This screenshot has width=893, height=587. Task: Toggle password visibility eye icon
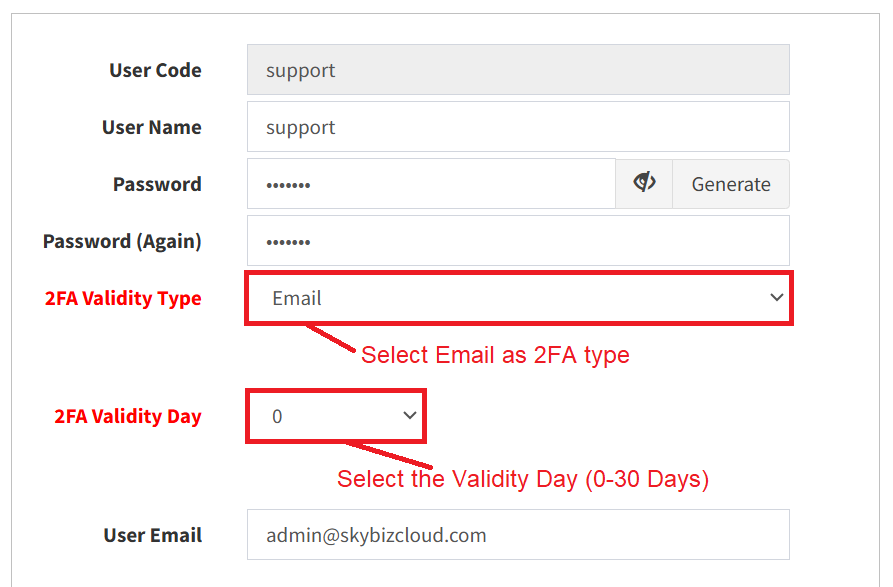tap(644, 183)
